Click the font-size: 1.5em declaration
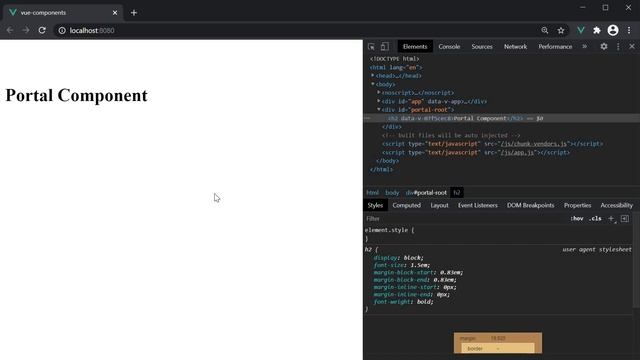Viewport: 640px width, 360px height. coord(402,265)
